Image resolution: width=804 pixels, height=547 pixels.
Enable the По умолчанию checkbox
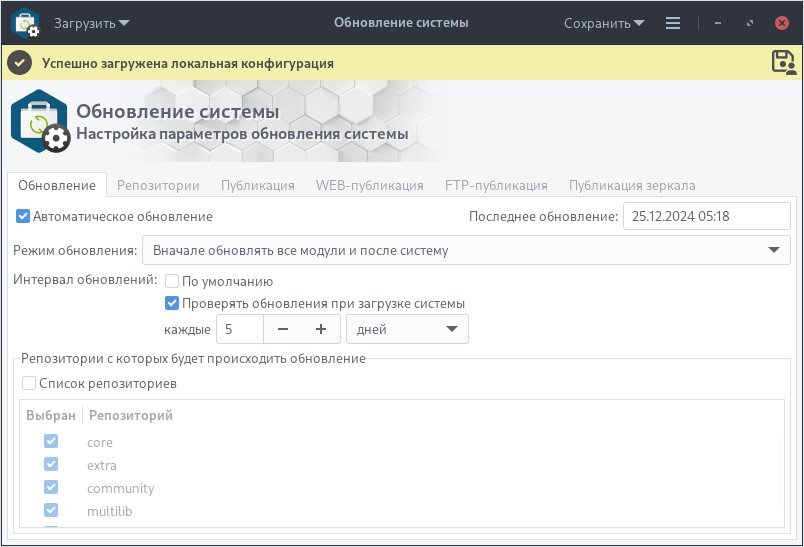point(172,281)
